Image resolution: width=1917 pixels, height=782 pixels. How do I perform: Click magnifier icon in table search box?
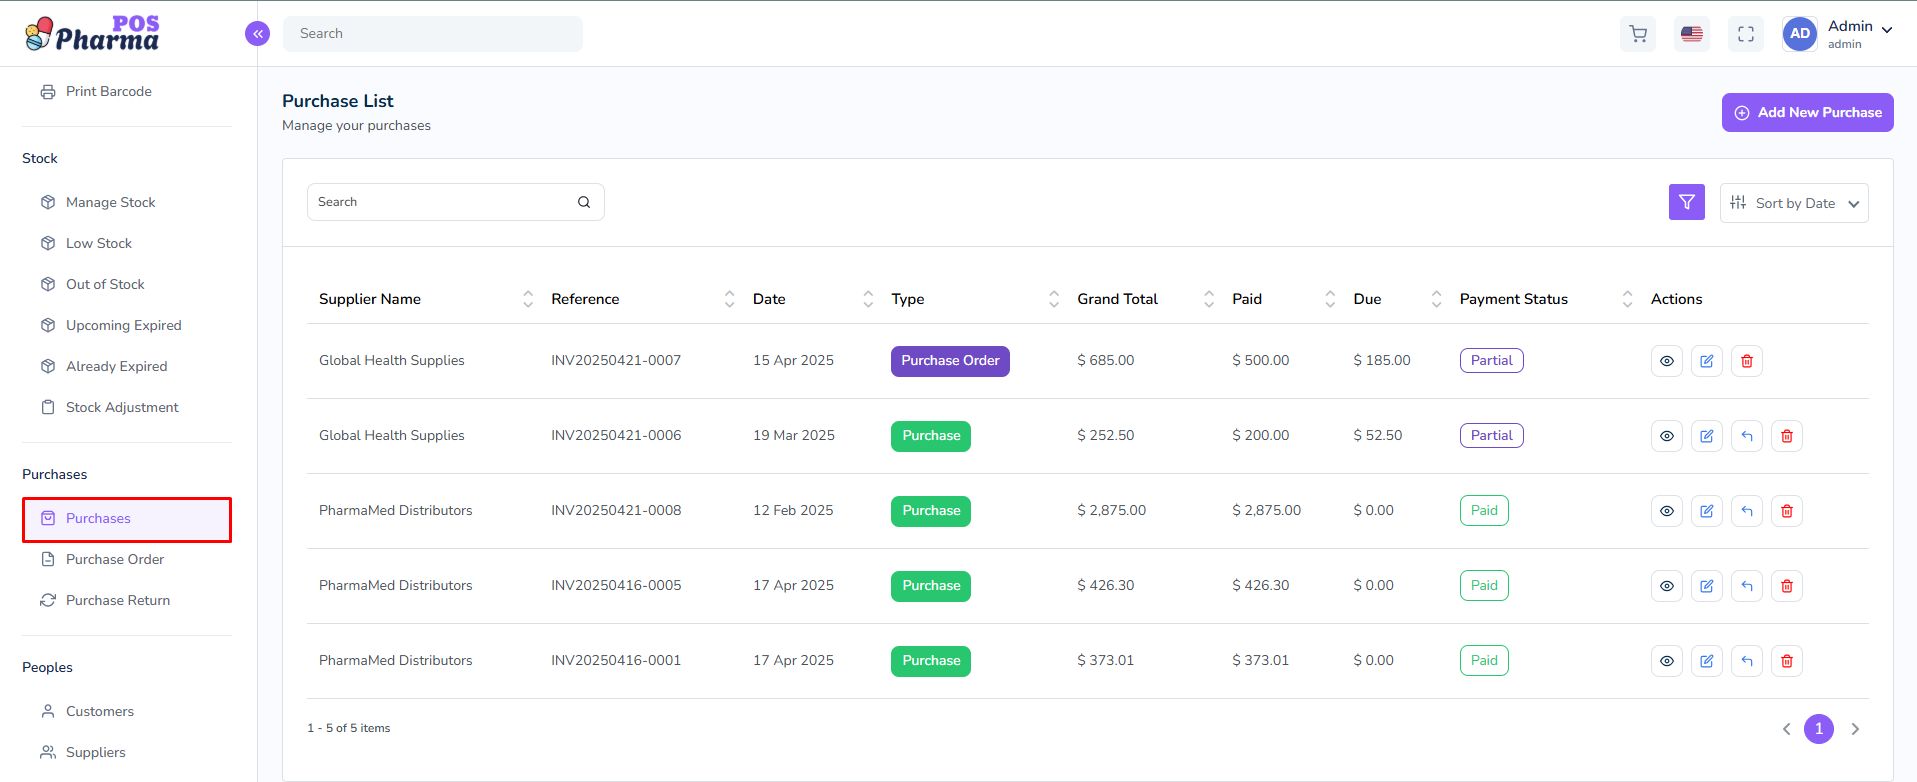(x=584, y=202)
